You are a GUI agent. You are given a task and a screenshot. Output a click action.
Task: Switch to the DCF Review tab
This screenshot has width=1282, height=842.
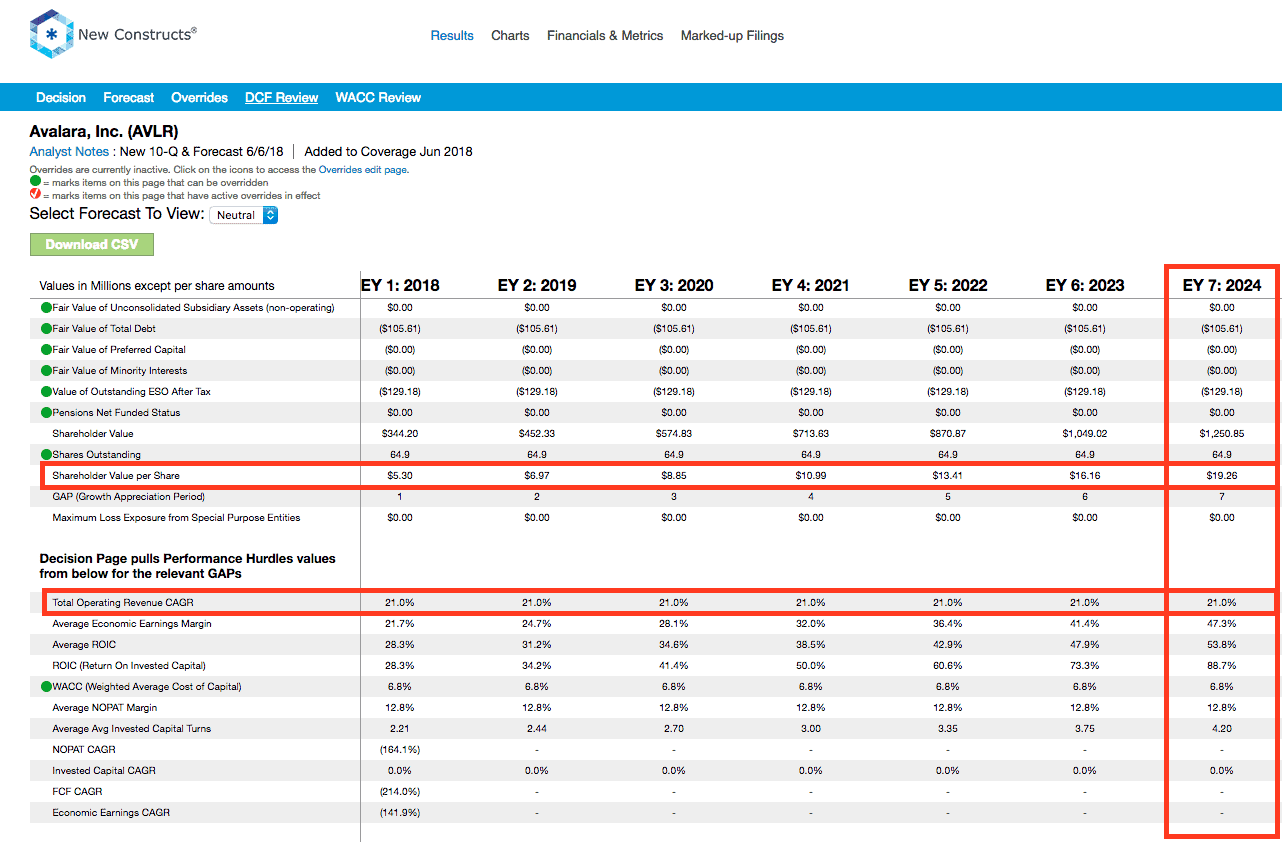[281, 97]
